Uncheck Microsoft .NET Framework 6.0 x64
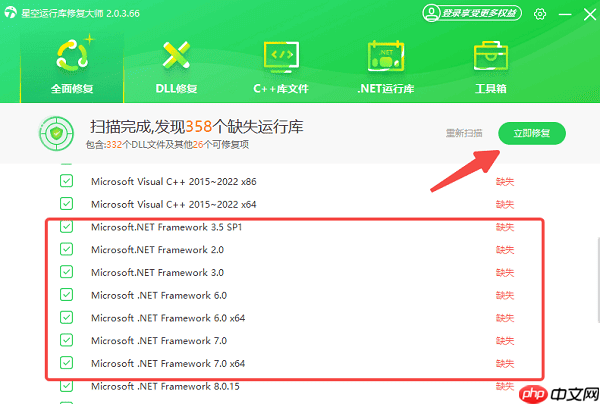This screenshot has height=404, width=600. click(x=66, y=317)
